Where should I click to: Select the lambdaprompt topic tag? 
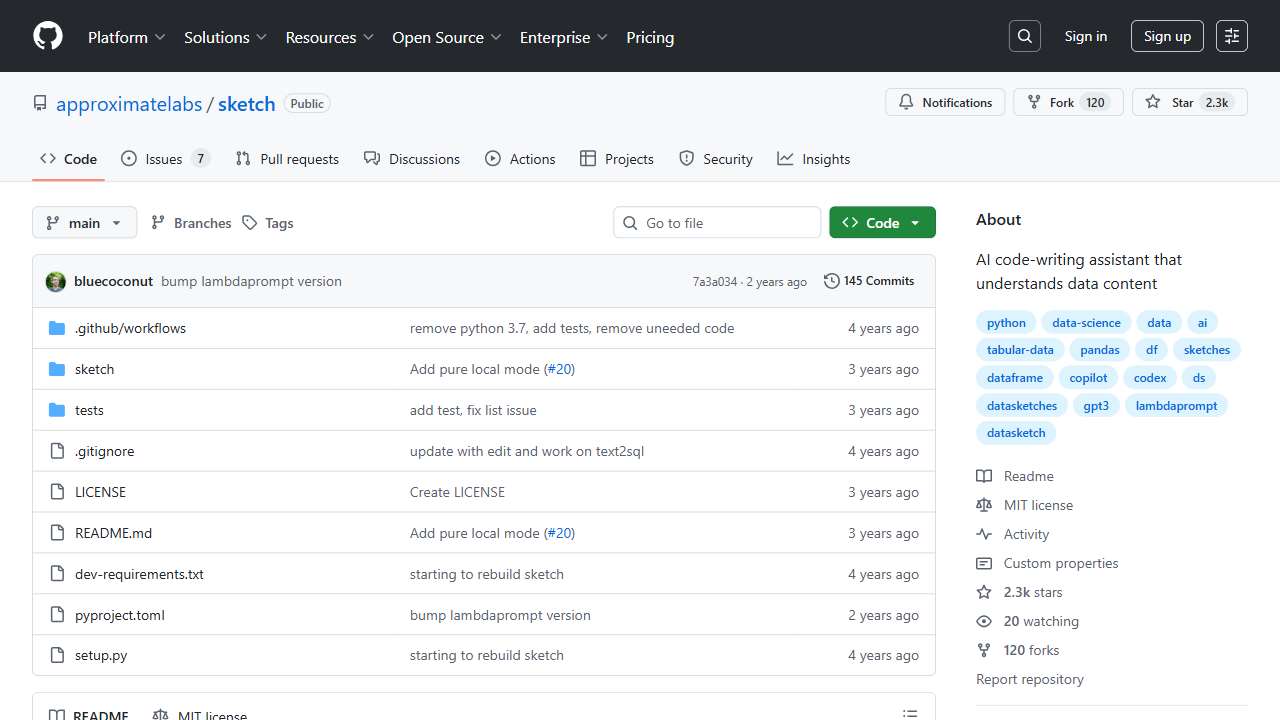coord(1176,406)
